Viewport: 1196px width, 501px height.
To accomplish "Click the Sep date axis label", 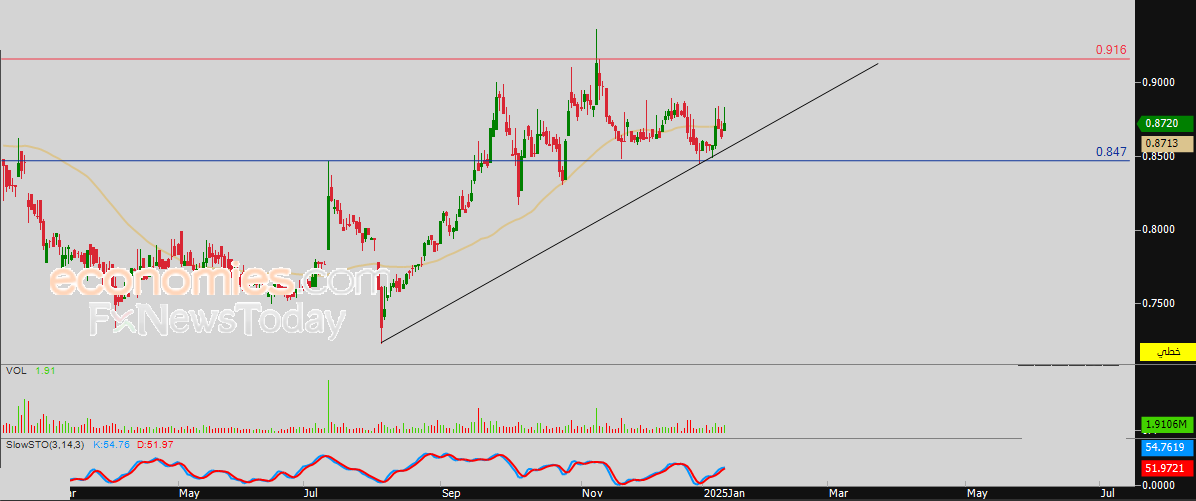I will click(452, 493).
